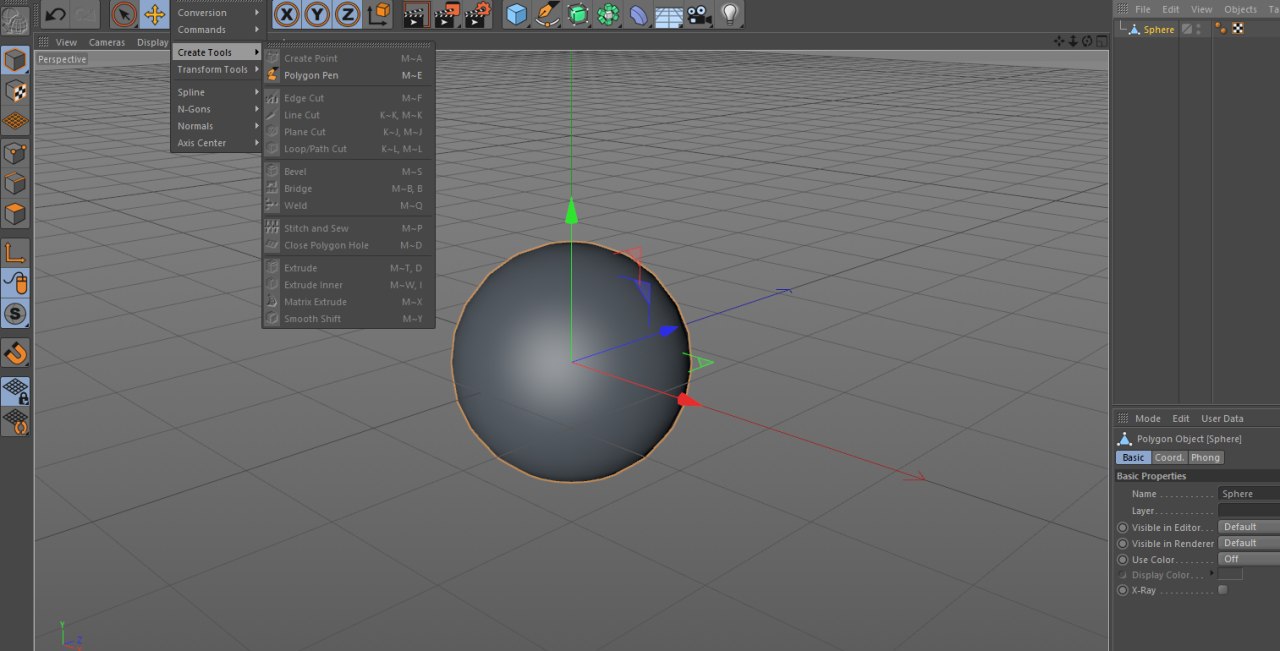Open Object Manager Edit menu
Screen dimensions: 1280x651
pos(1170,9)
